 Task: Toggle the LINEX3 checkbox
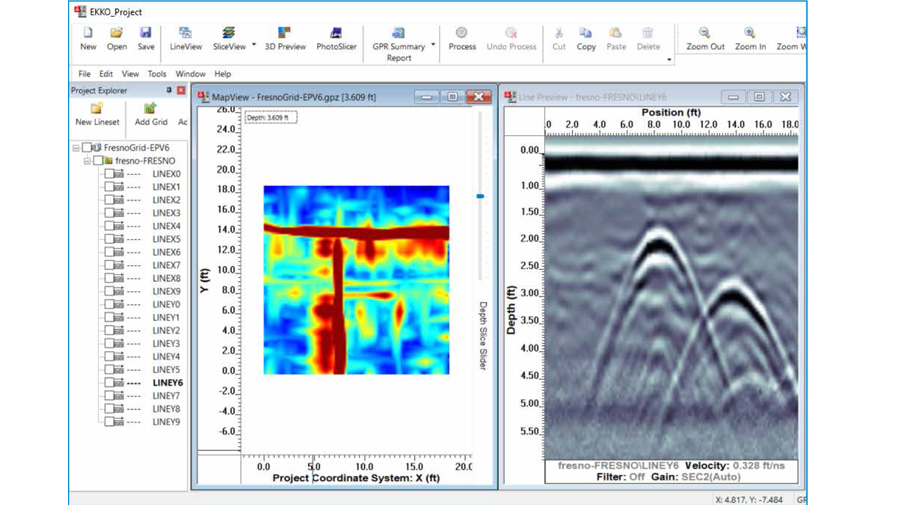109,213
